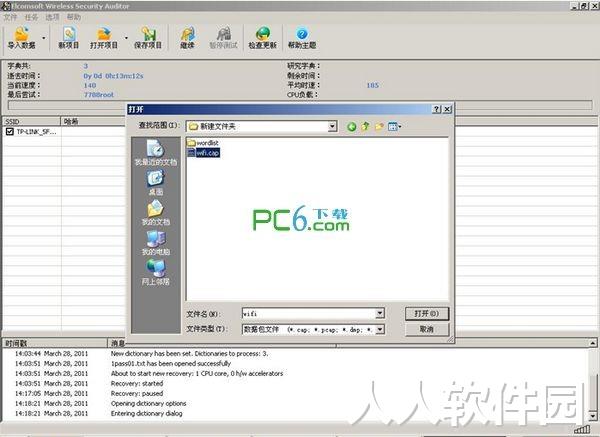The image size is (600, 437).
Task: Click the Message (消息) column header in log
Action: [x=222, y=343]
